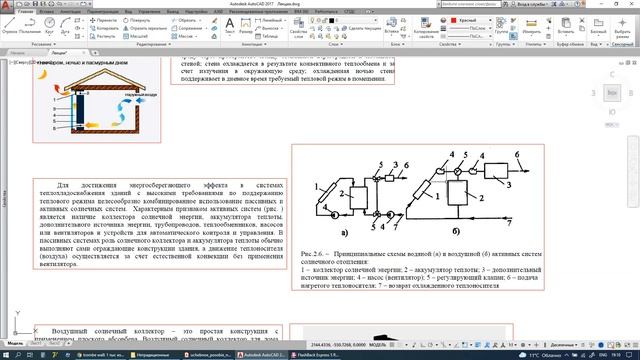
Task: Click the Вставка (Insert block) icon
Action: tap(391, 25)
